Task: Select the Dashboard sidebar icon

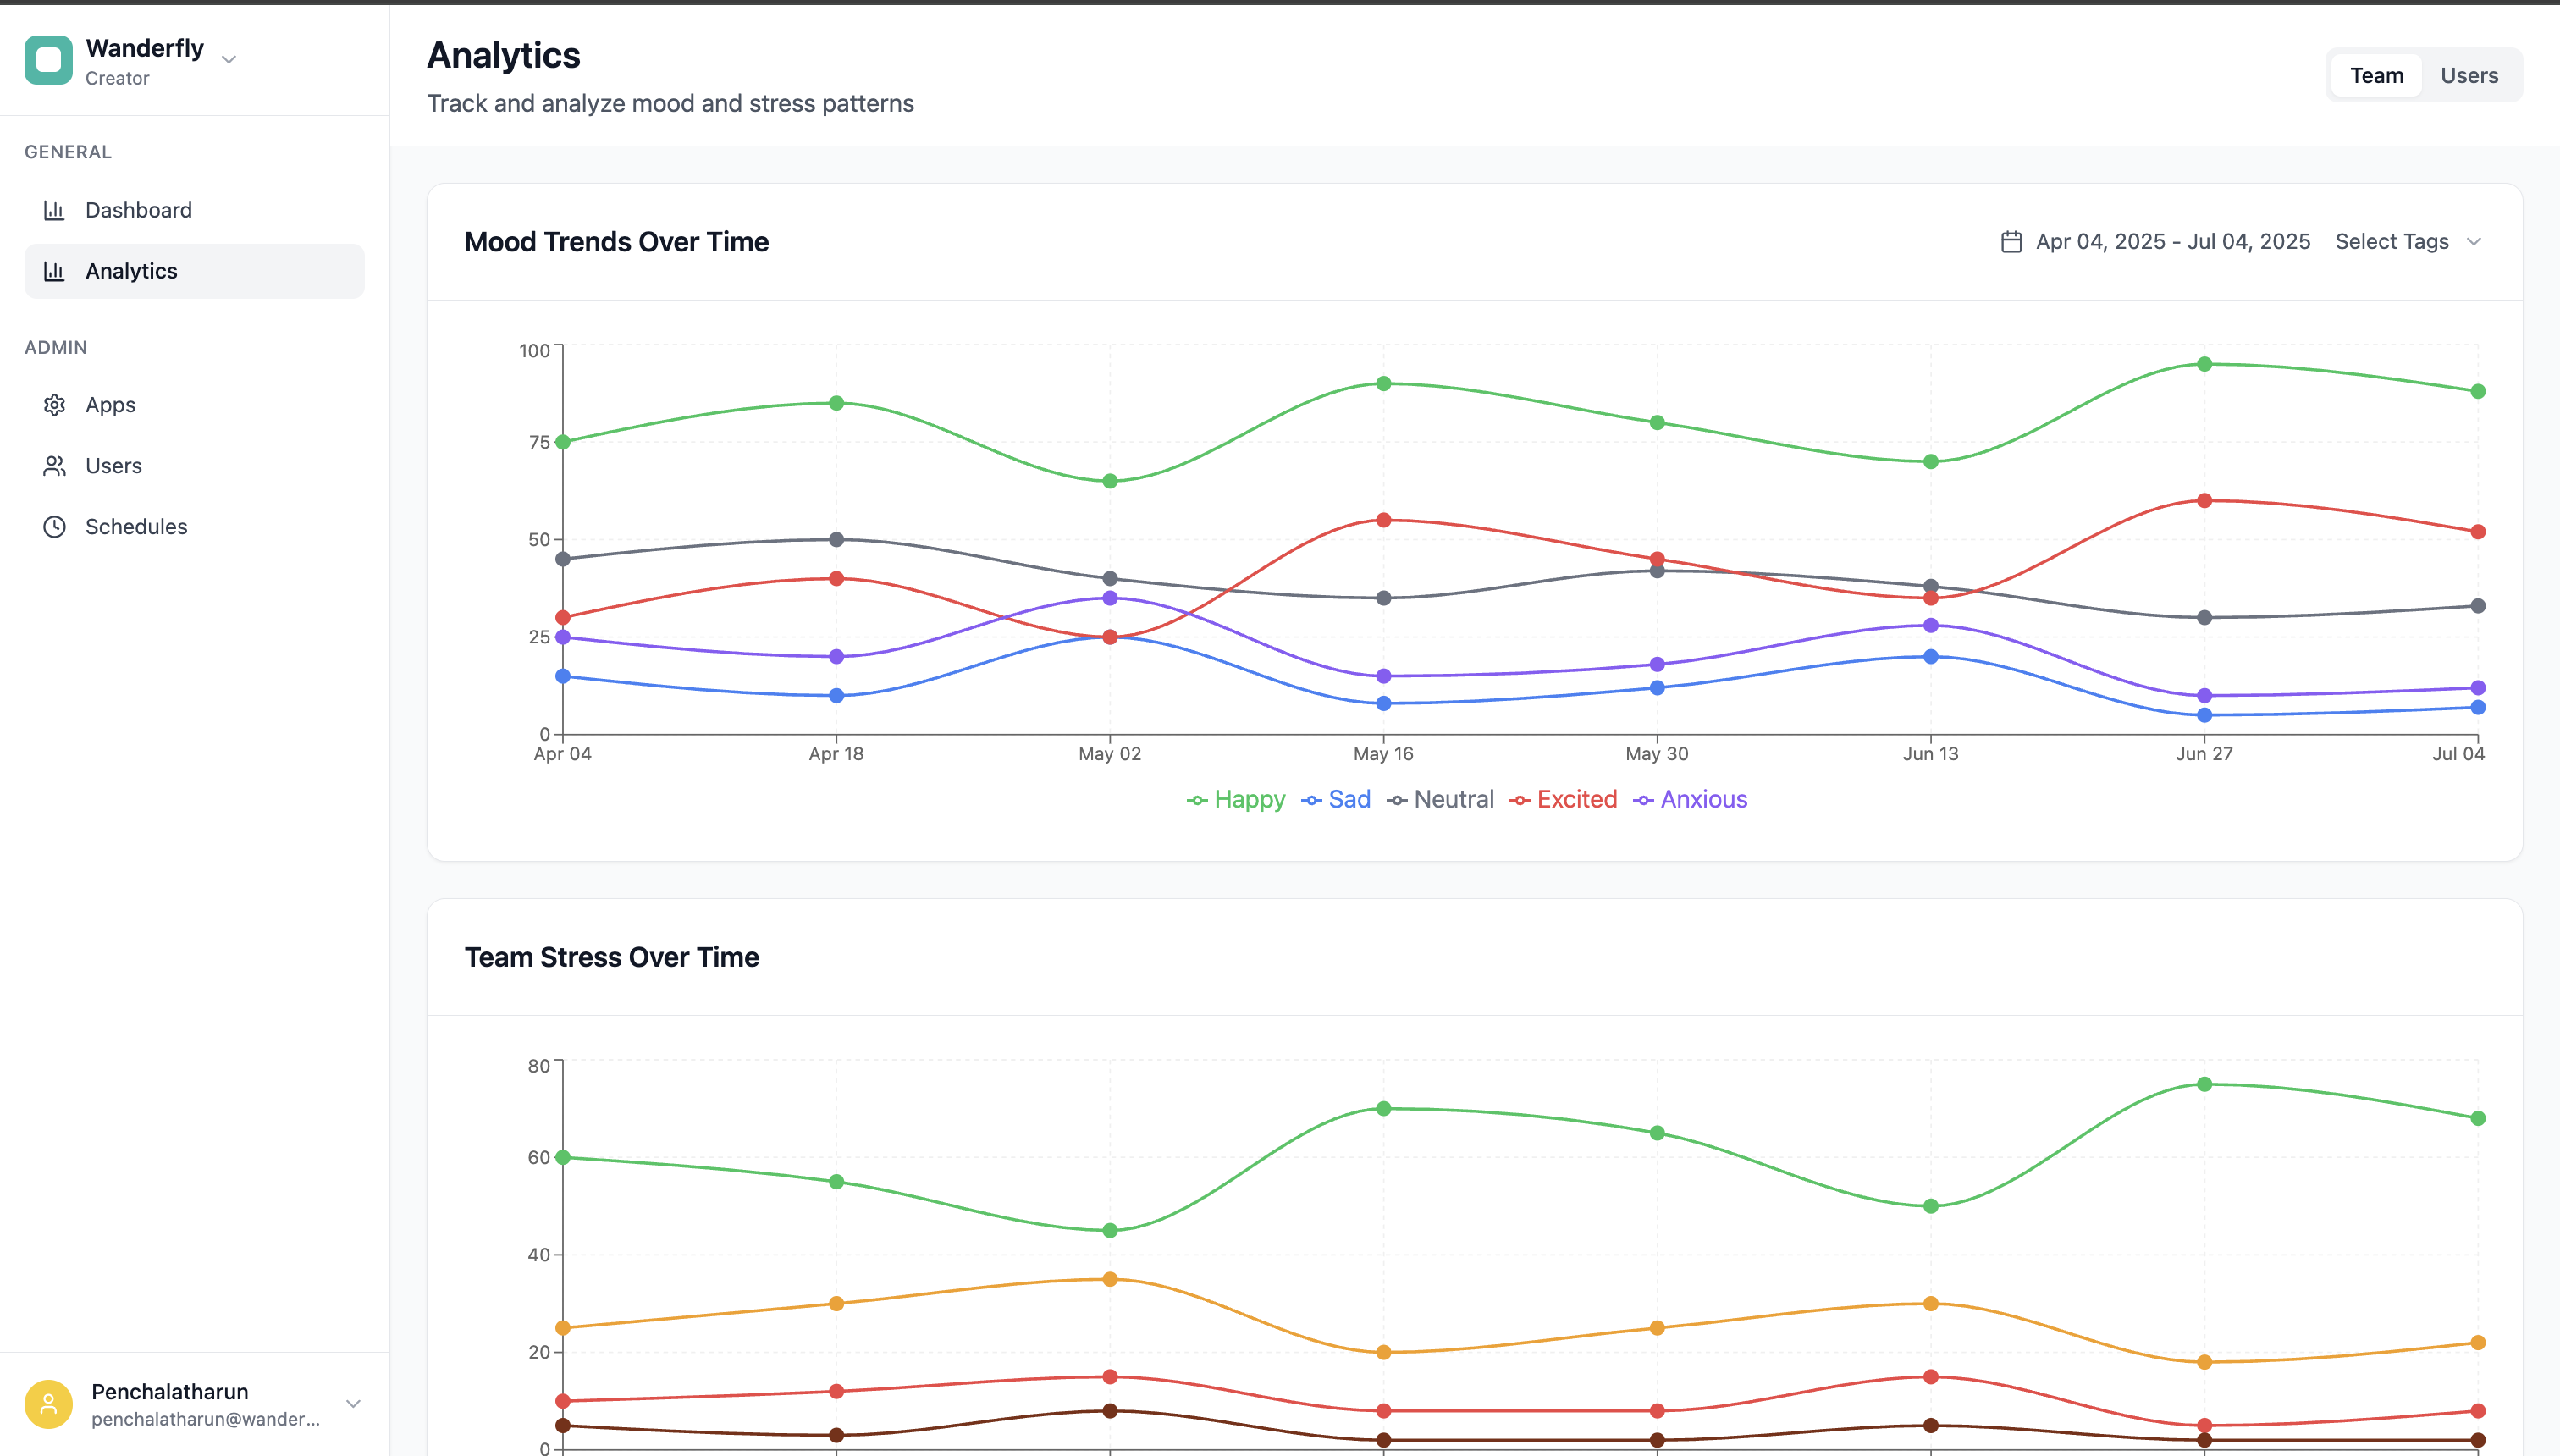Action: pos(55,210)
